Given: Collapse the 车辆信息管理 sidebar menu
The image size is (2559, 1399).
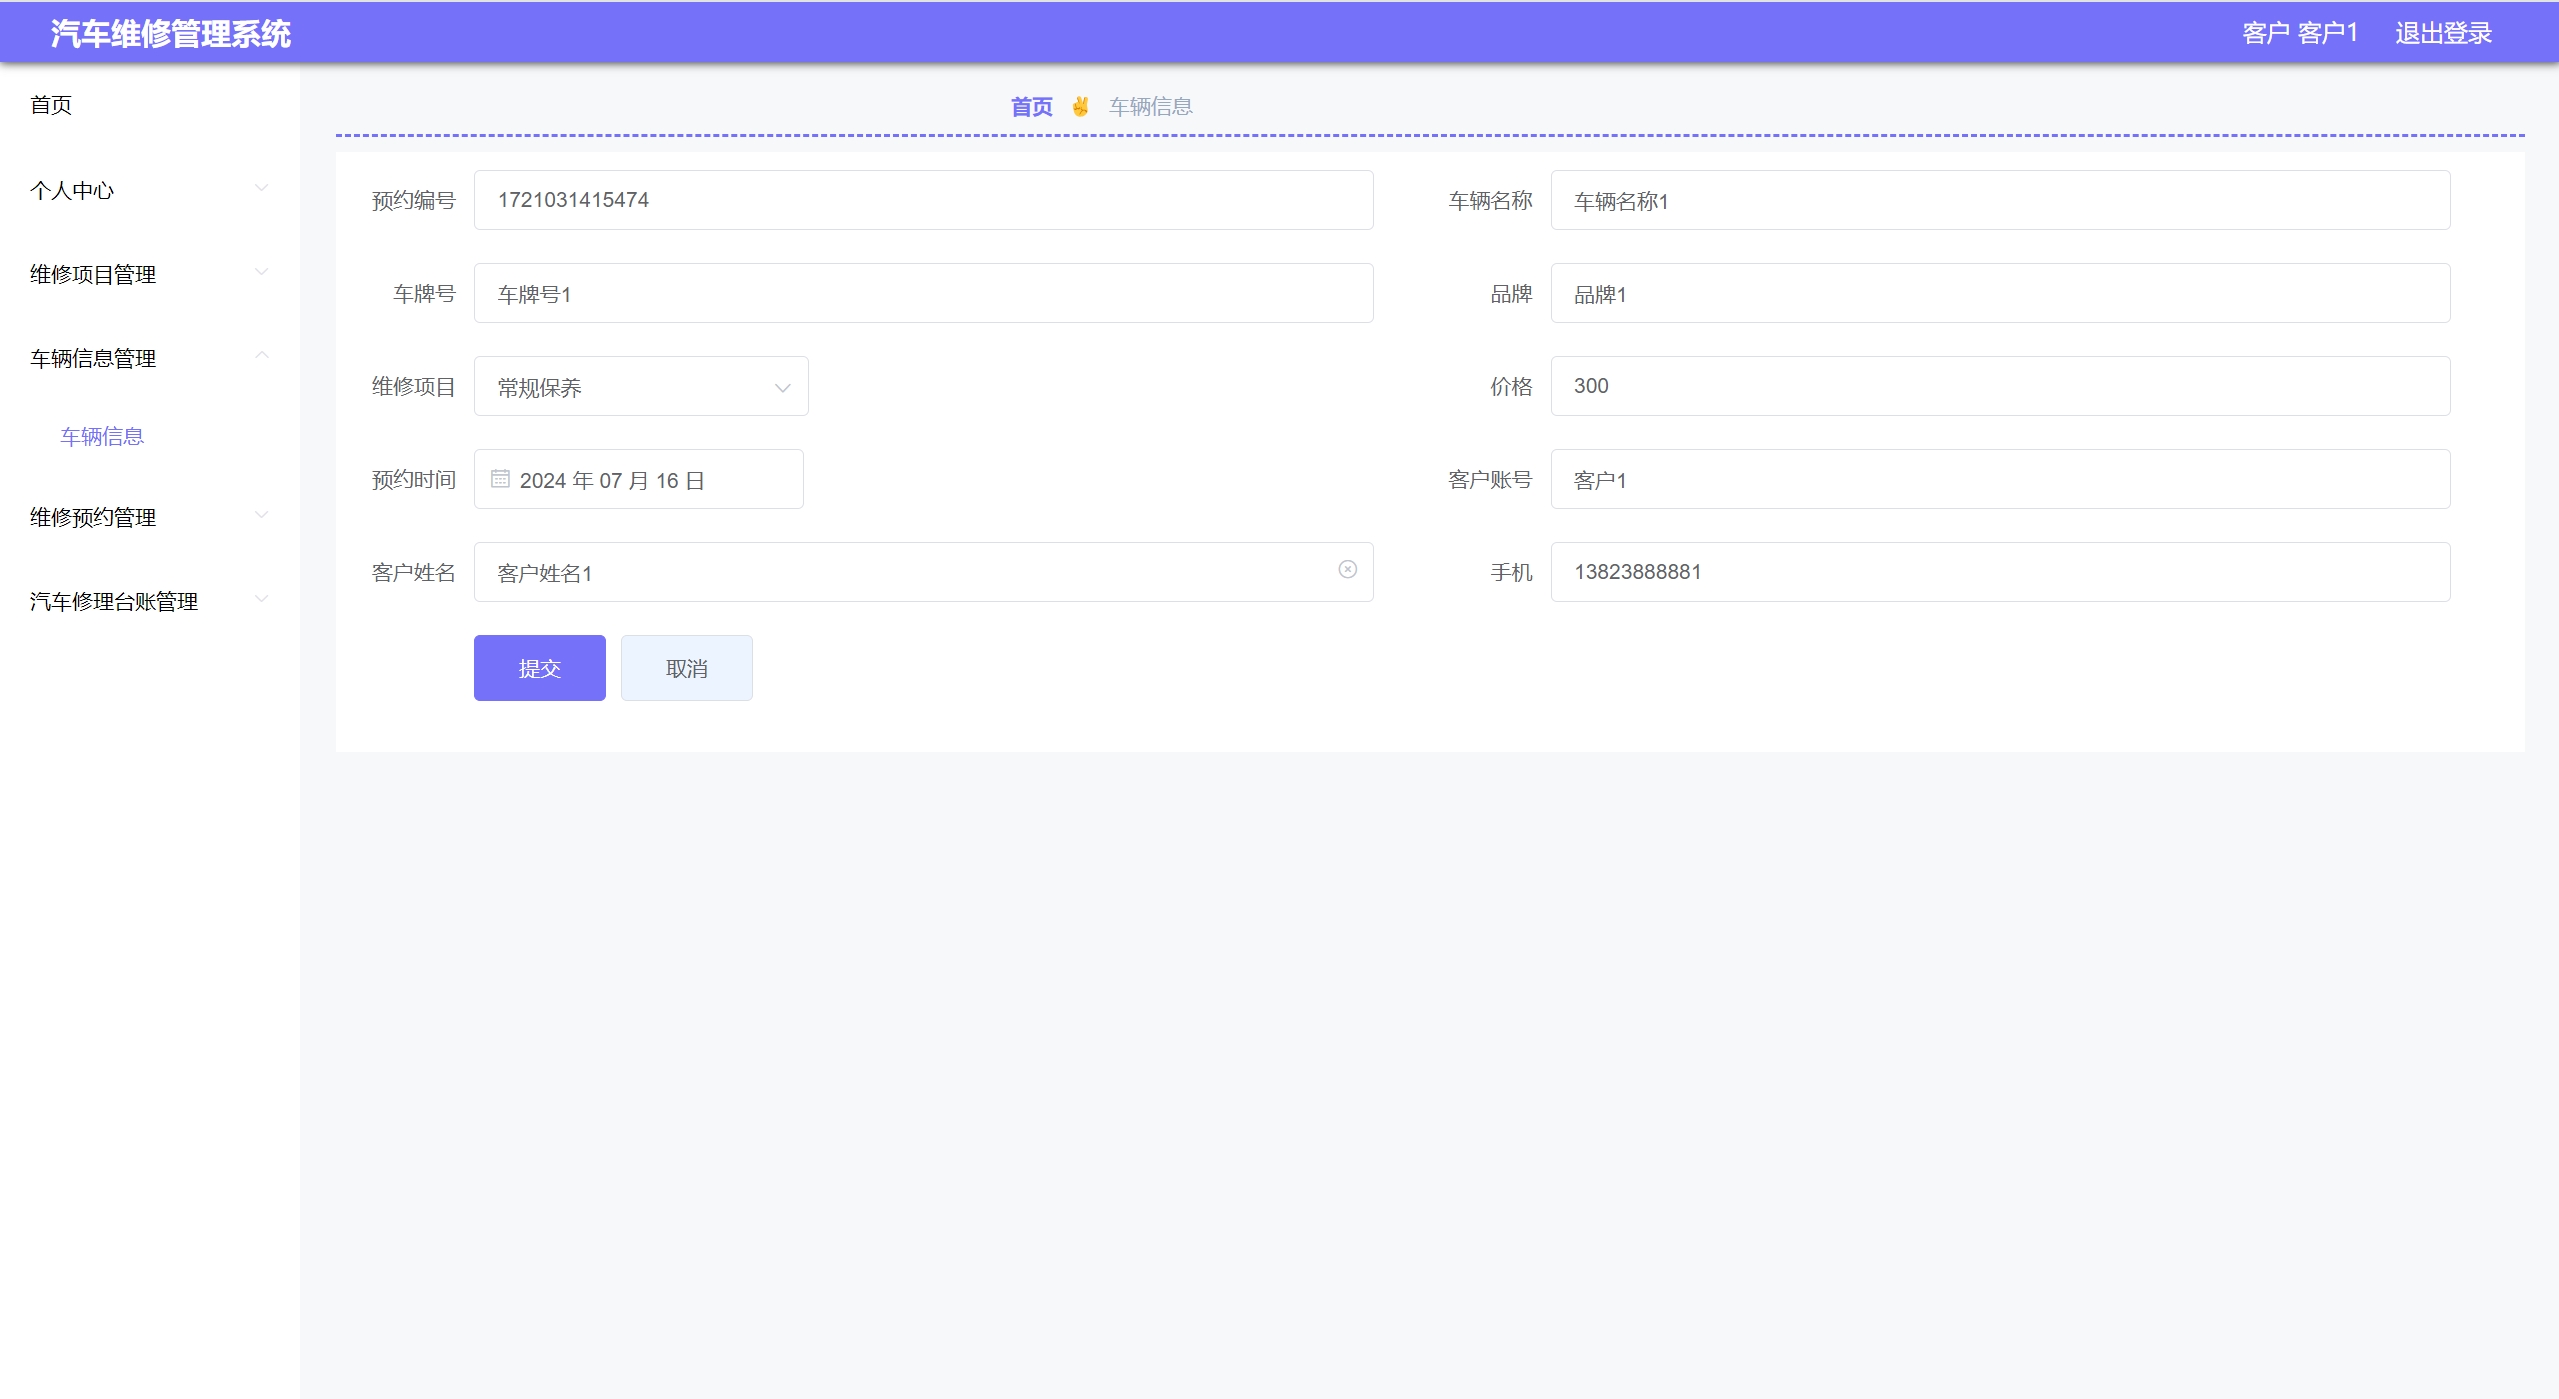Looking at the screenshot, I should (x=148, y=358).
